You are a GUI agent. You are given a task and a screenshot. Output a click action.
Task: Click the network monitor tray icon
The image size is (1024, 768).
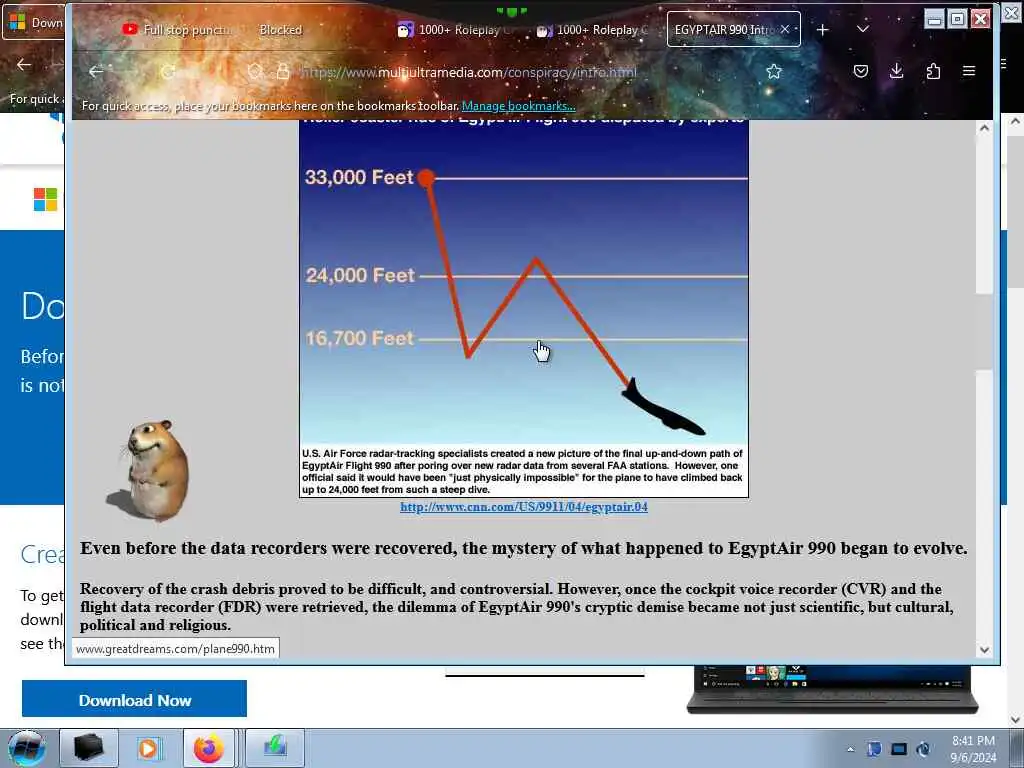pyautogui.click(x=899, y=749)
